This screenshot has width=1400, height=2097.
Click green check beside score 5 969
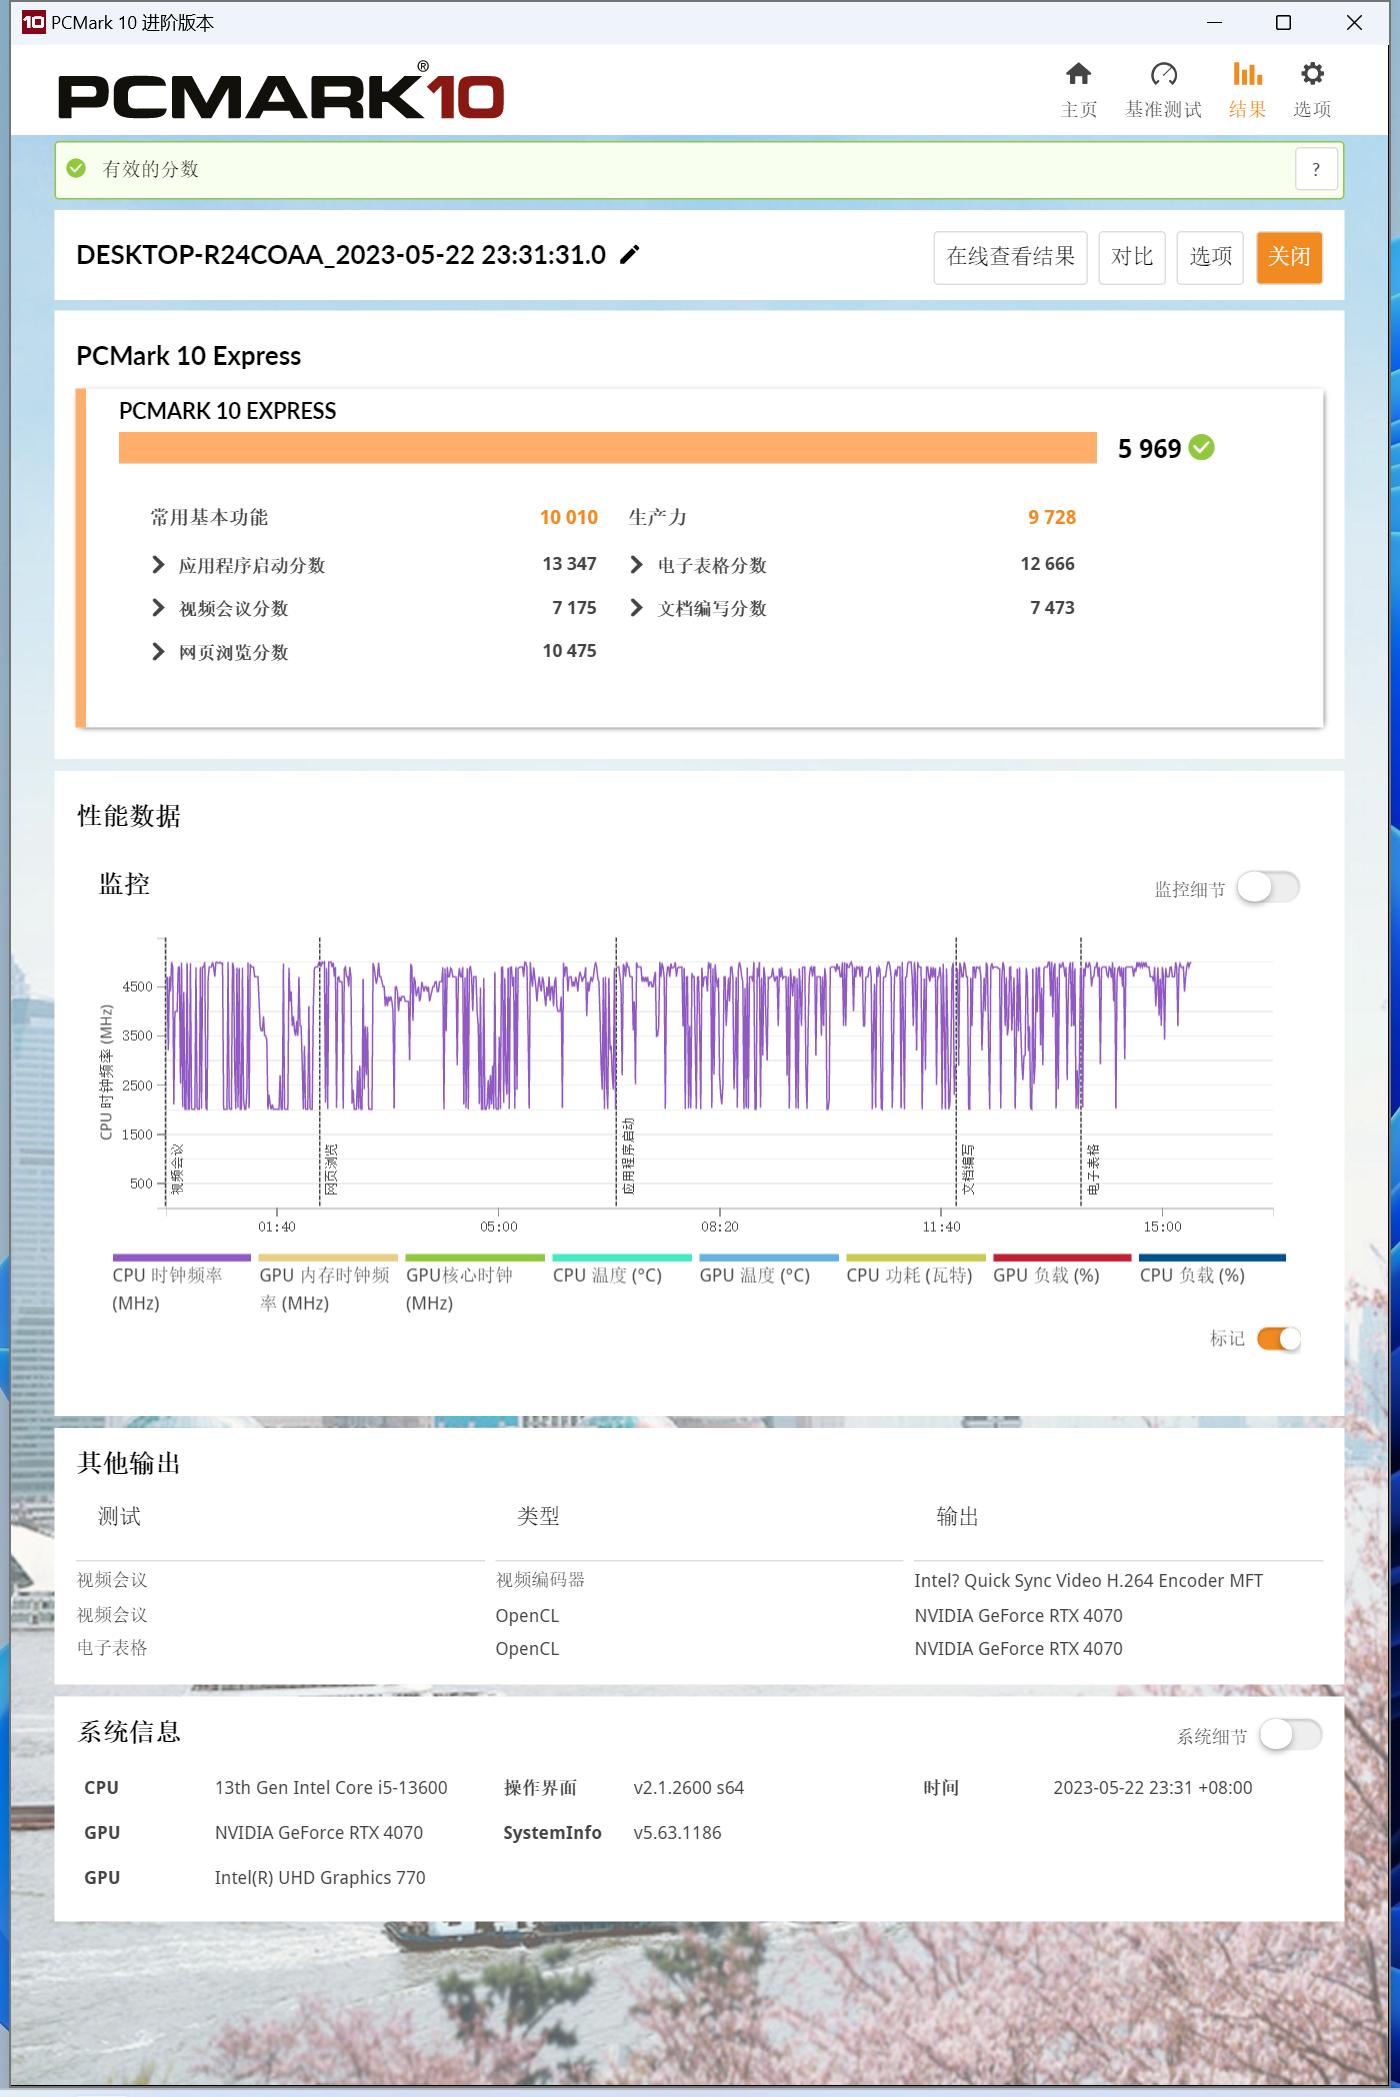(x=1202, y=448)
